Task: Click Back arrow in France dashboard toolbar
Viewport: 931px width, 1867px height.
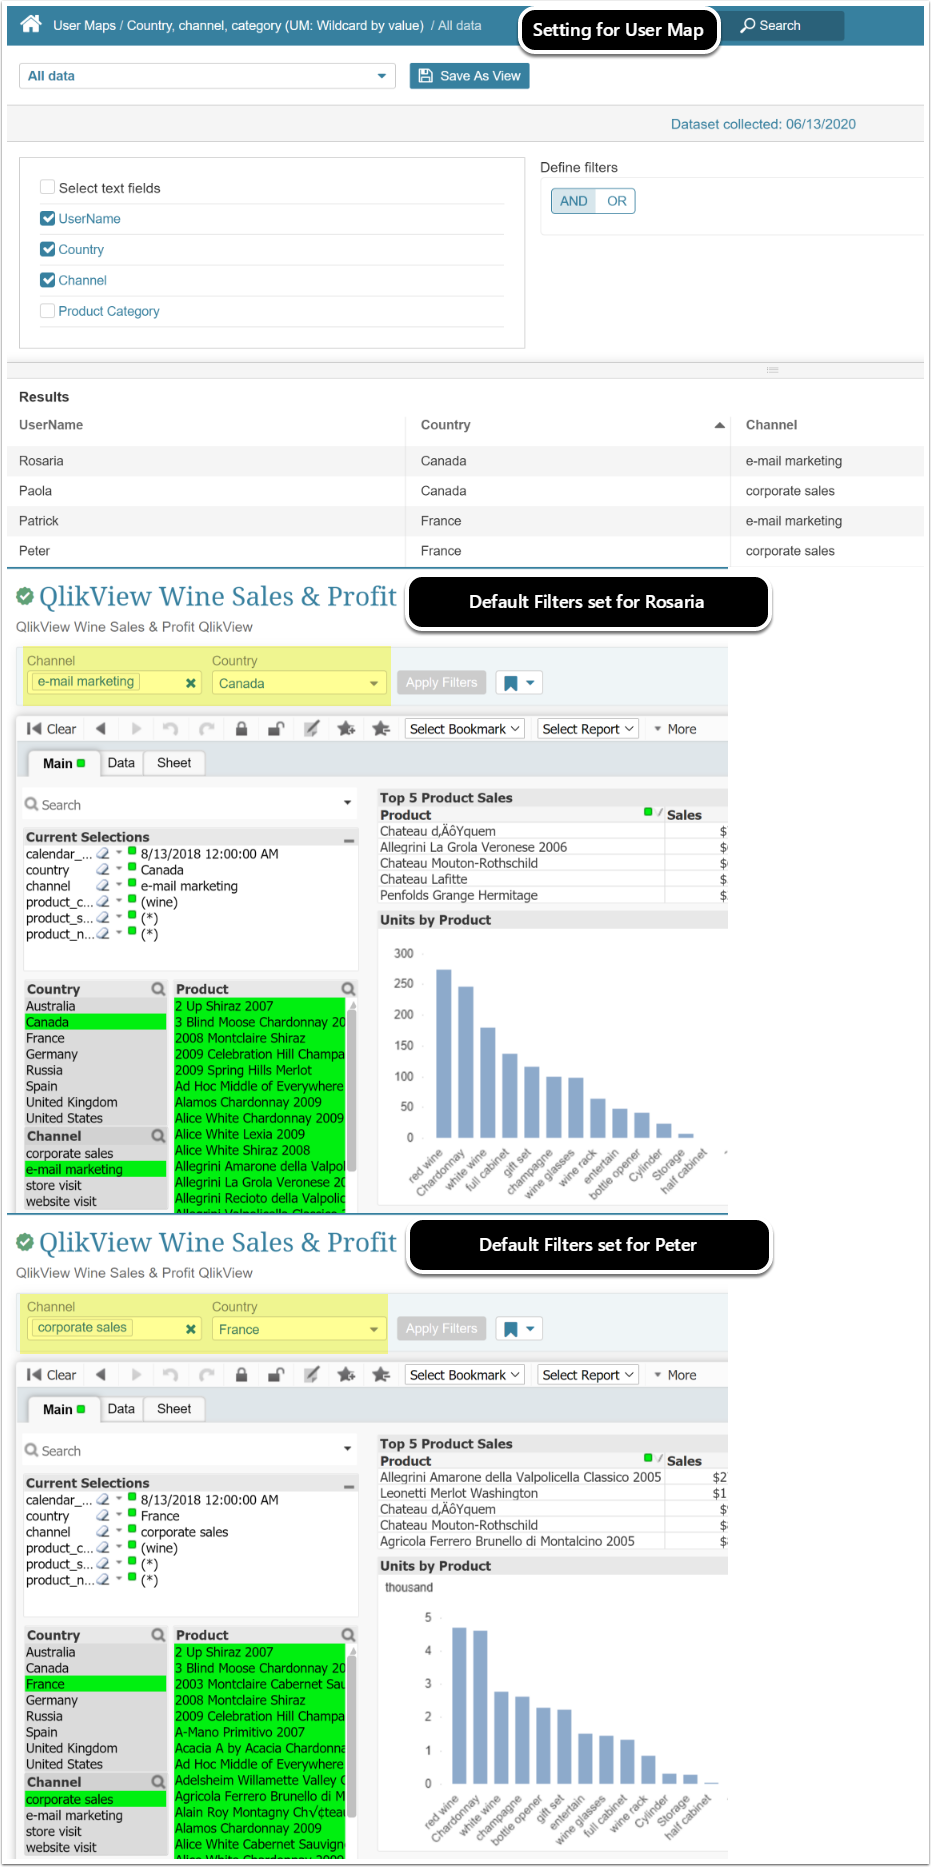Action: pyautogui.click(x=100, y=1375)
